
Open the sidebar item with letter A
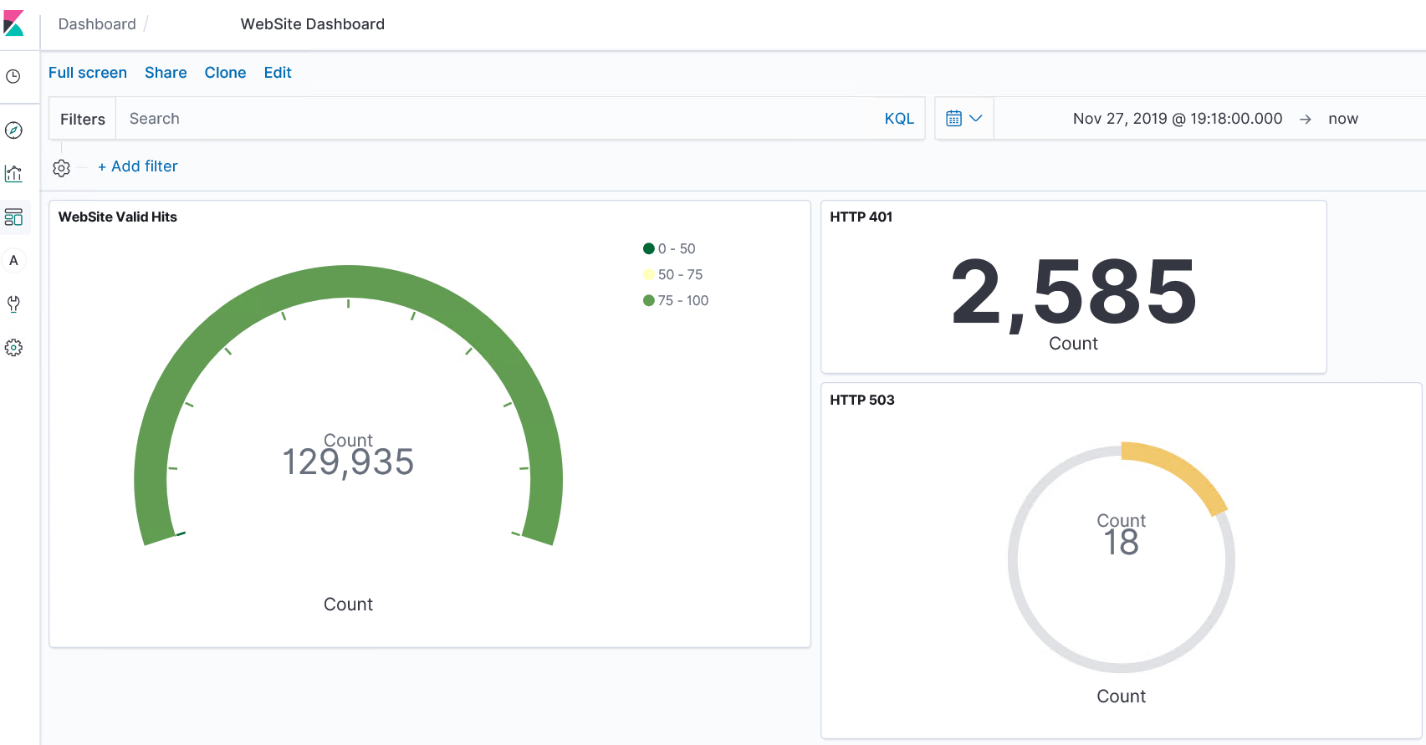pyautogui.click(x=13, y=261)
